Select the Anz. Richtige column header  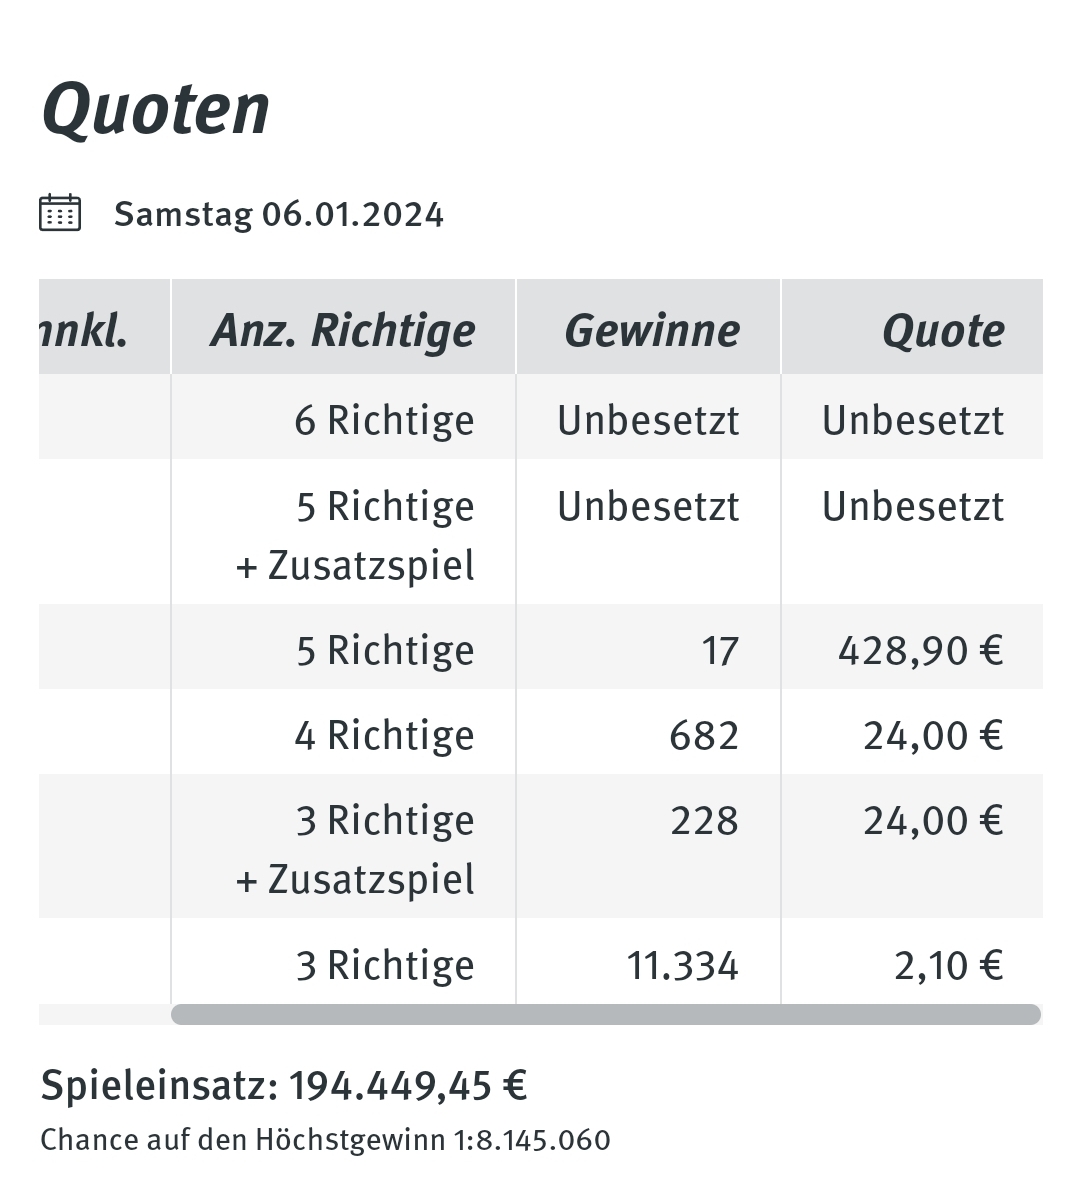tap(343, 330)
